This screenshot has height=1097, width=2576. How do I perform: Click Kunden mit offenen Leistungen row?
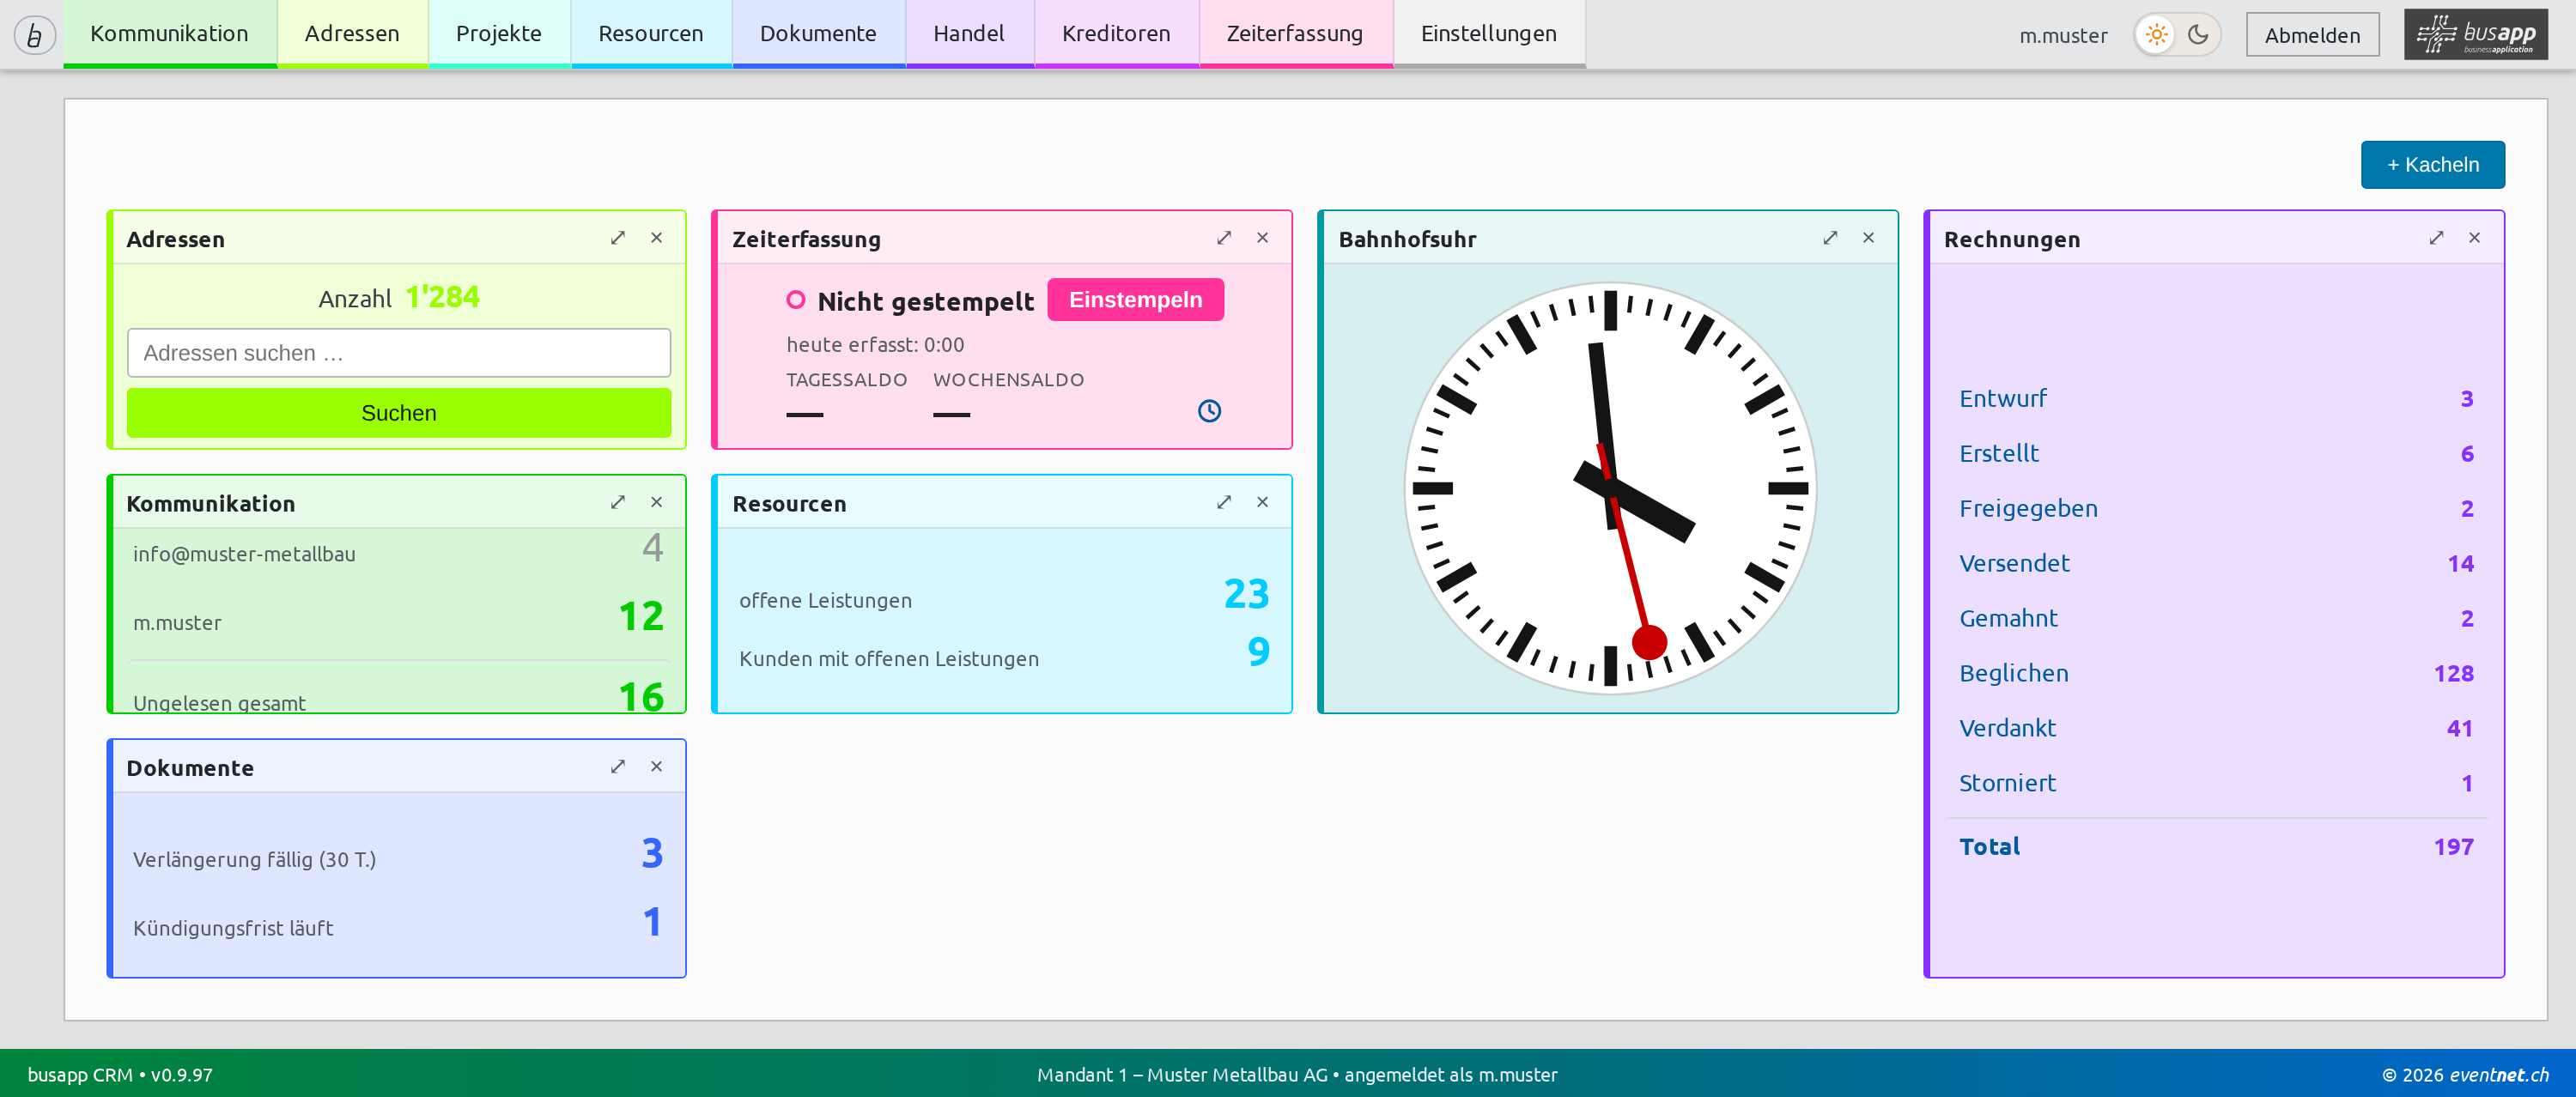click(1003, 655)
